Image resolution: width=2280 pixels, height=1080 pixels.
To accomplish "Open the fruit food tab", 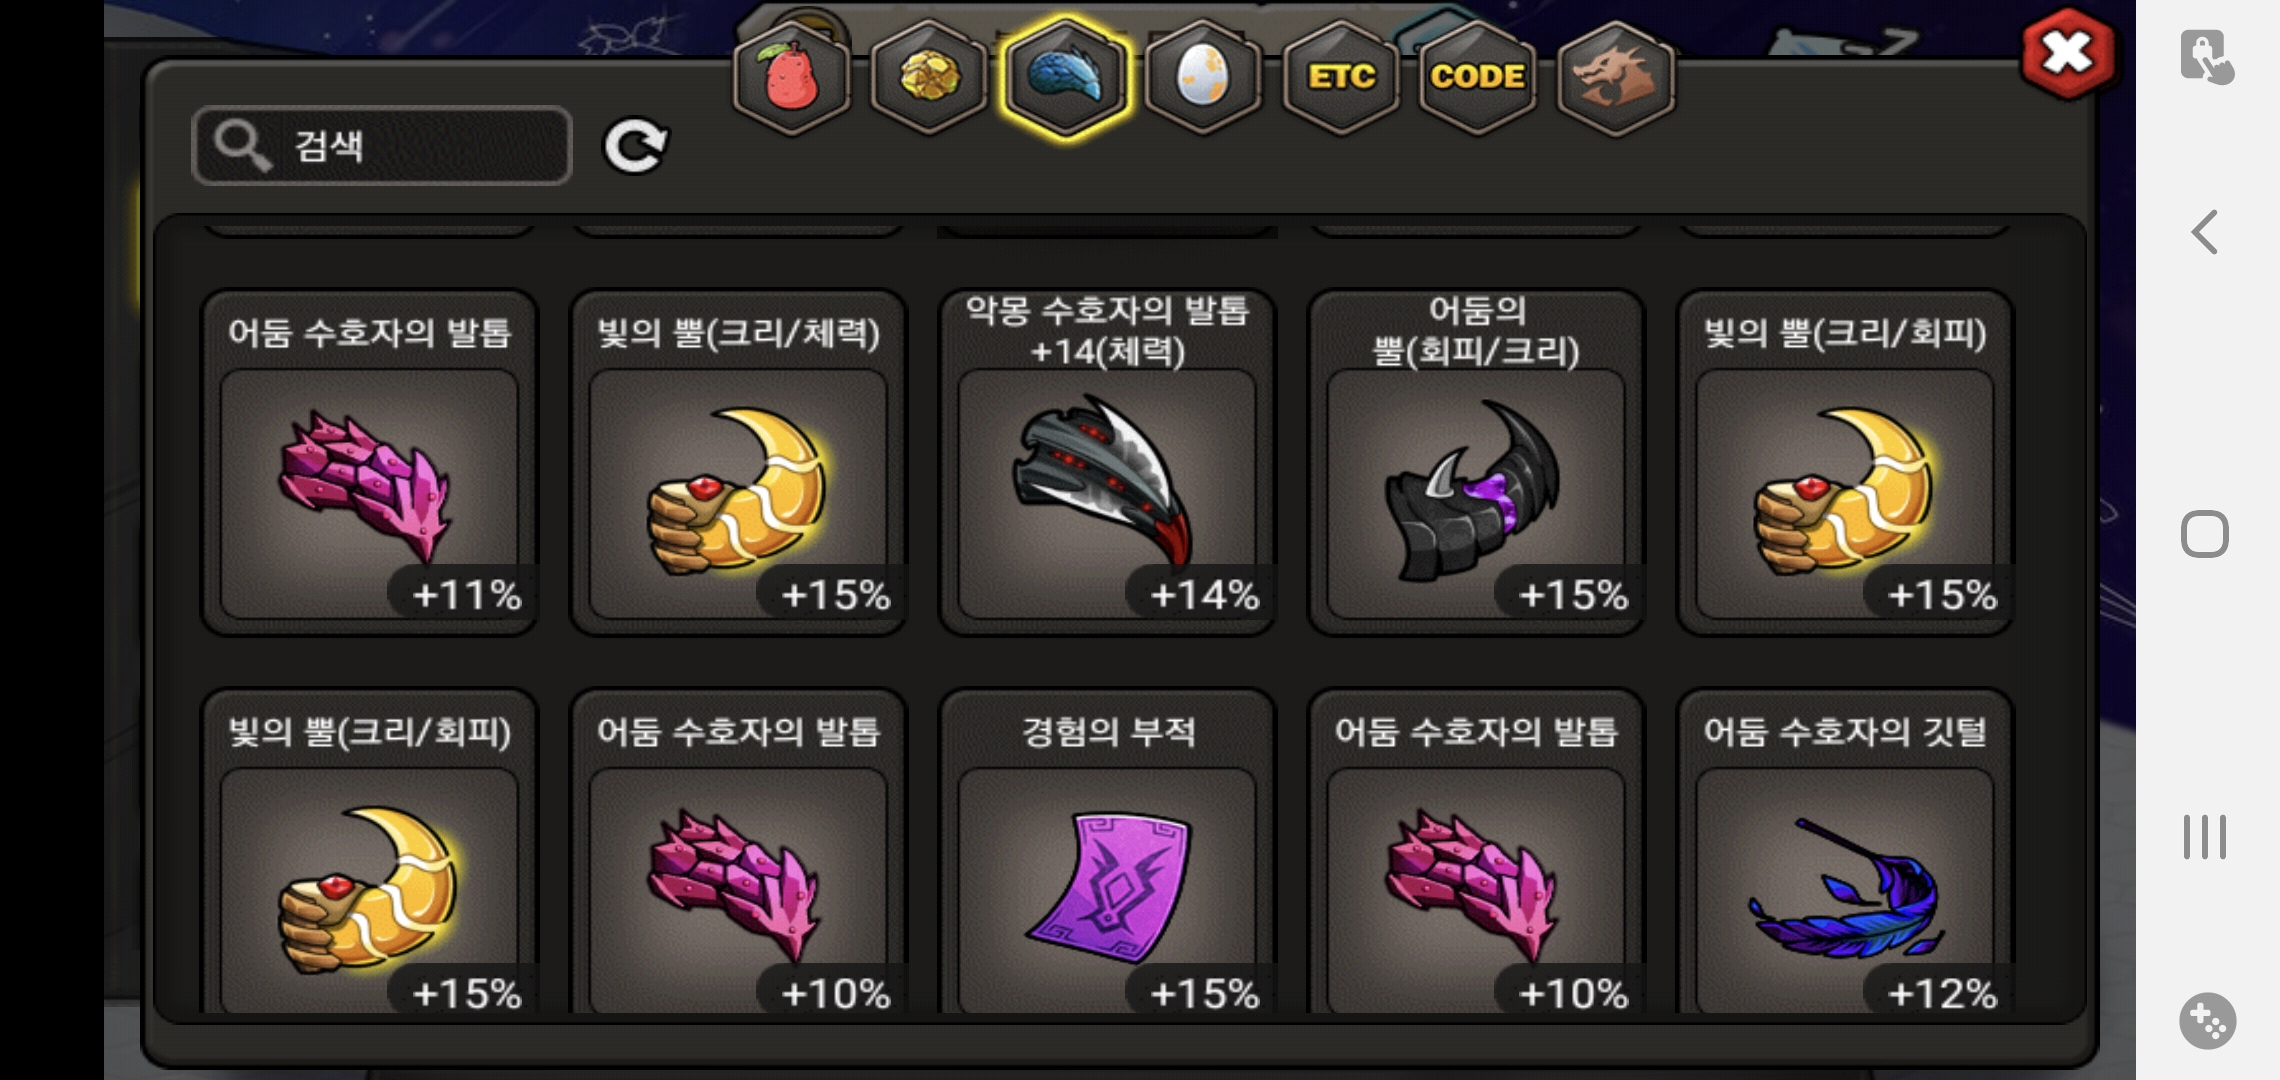I will [x=791, y=77].
